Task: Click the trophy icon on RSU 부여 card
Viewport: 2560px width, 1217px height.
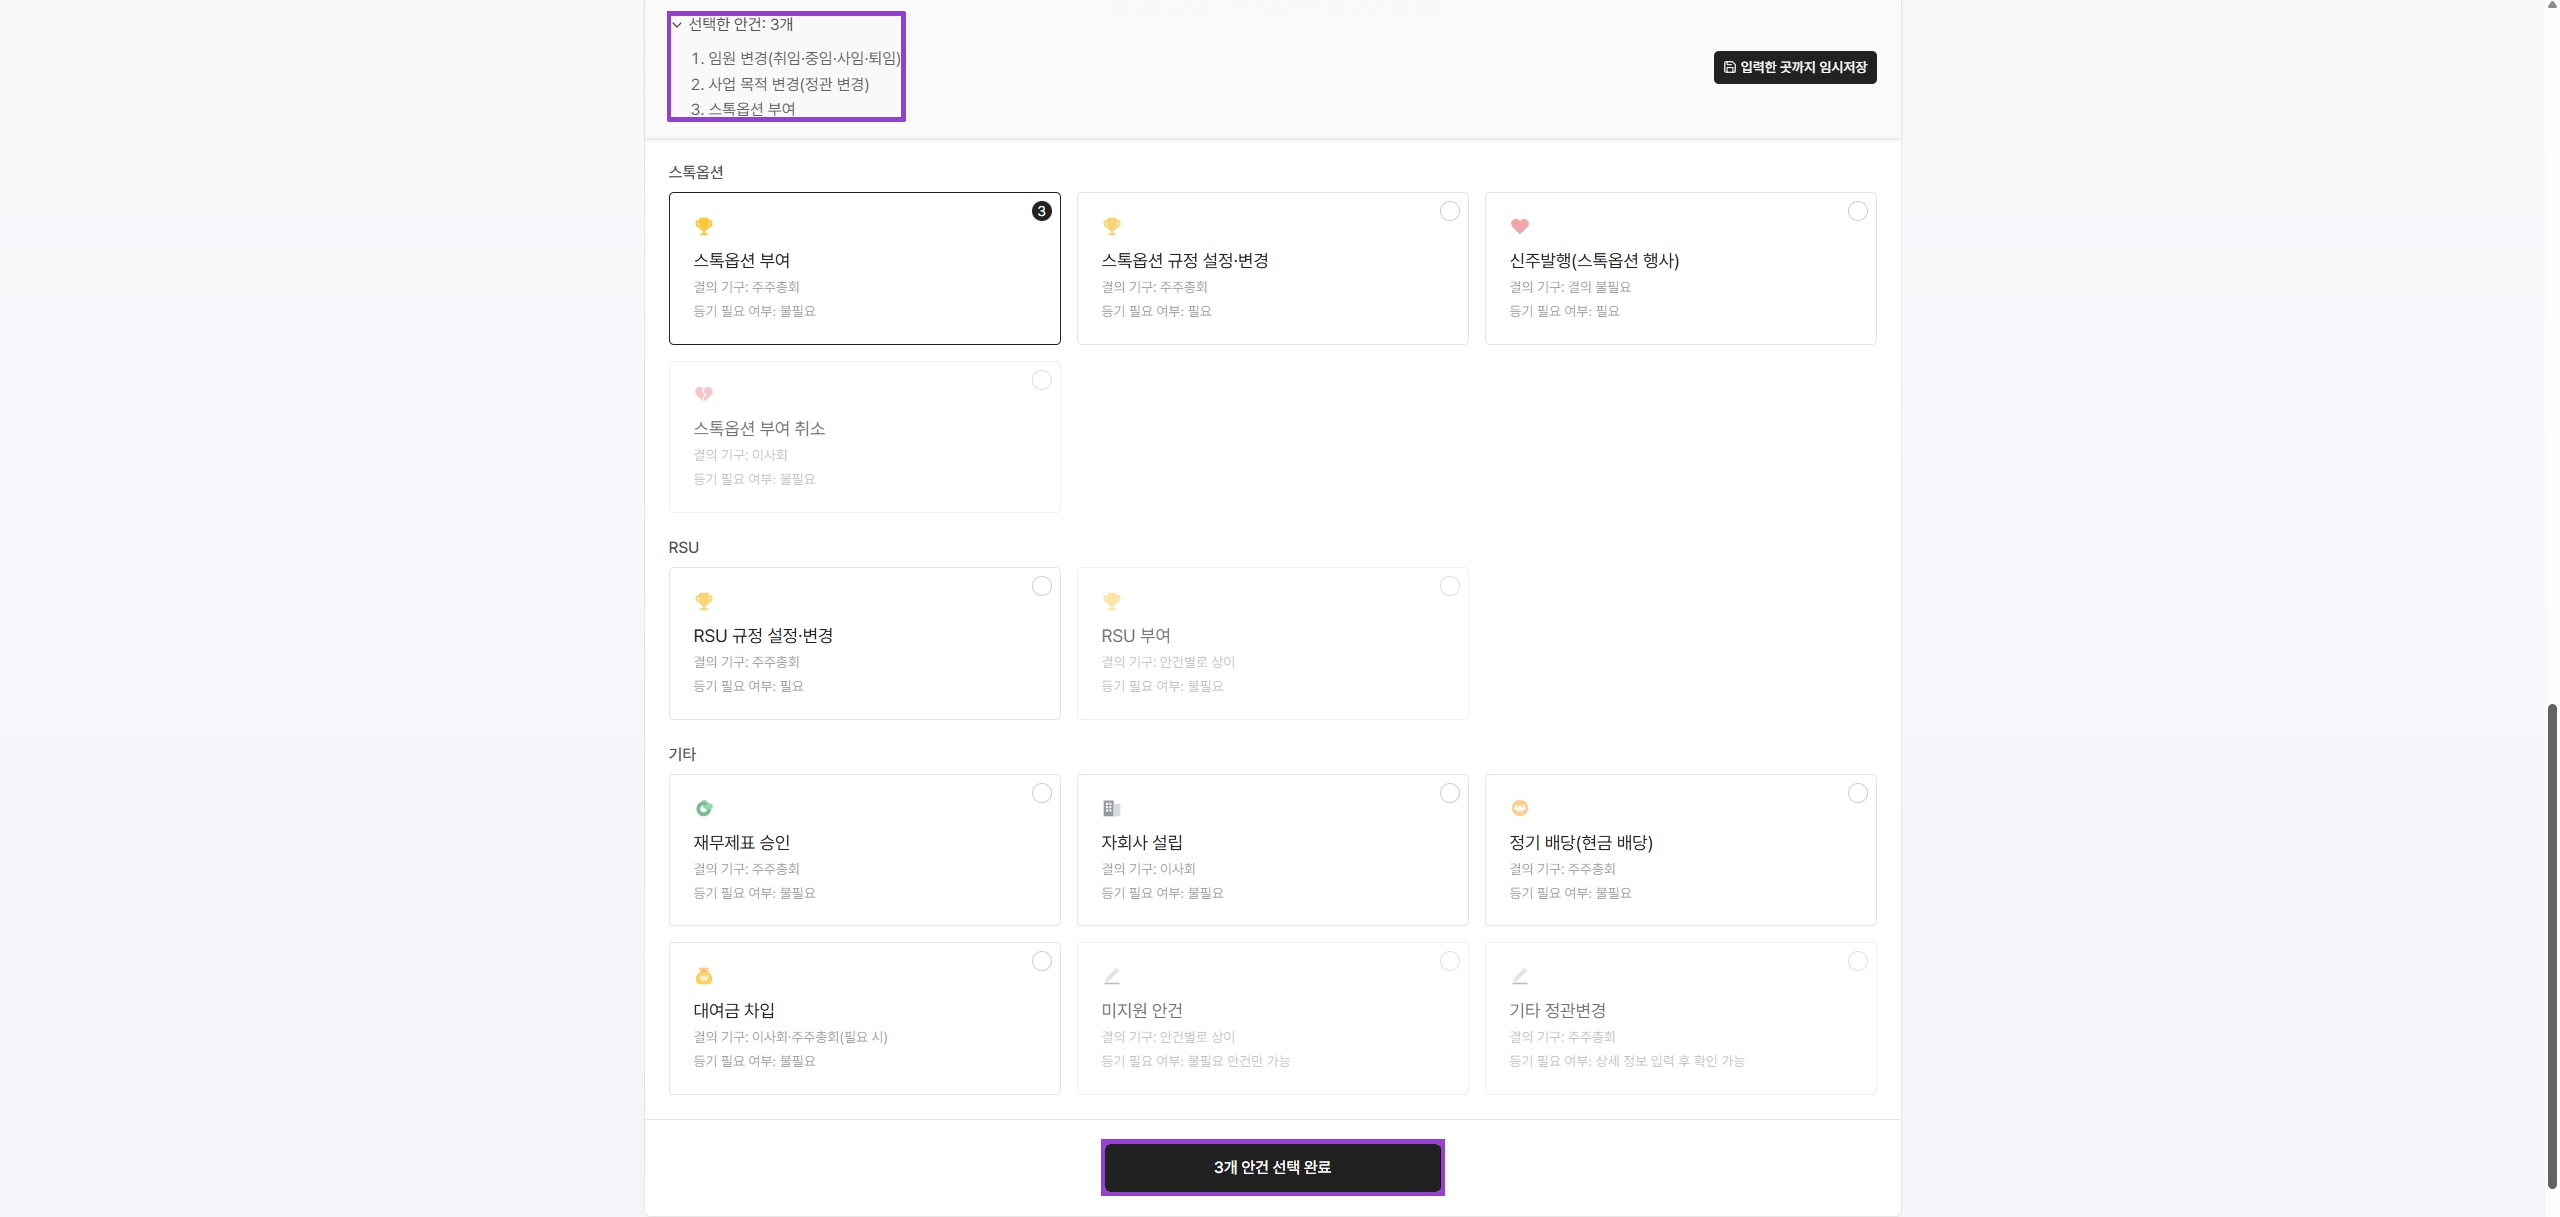Action: click(1112, 601)
